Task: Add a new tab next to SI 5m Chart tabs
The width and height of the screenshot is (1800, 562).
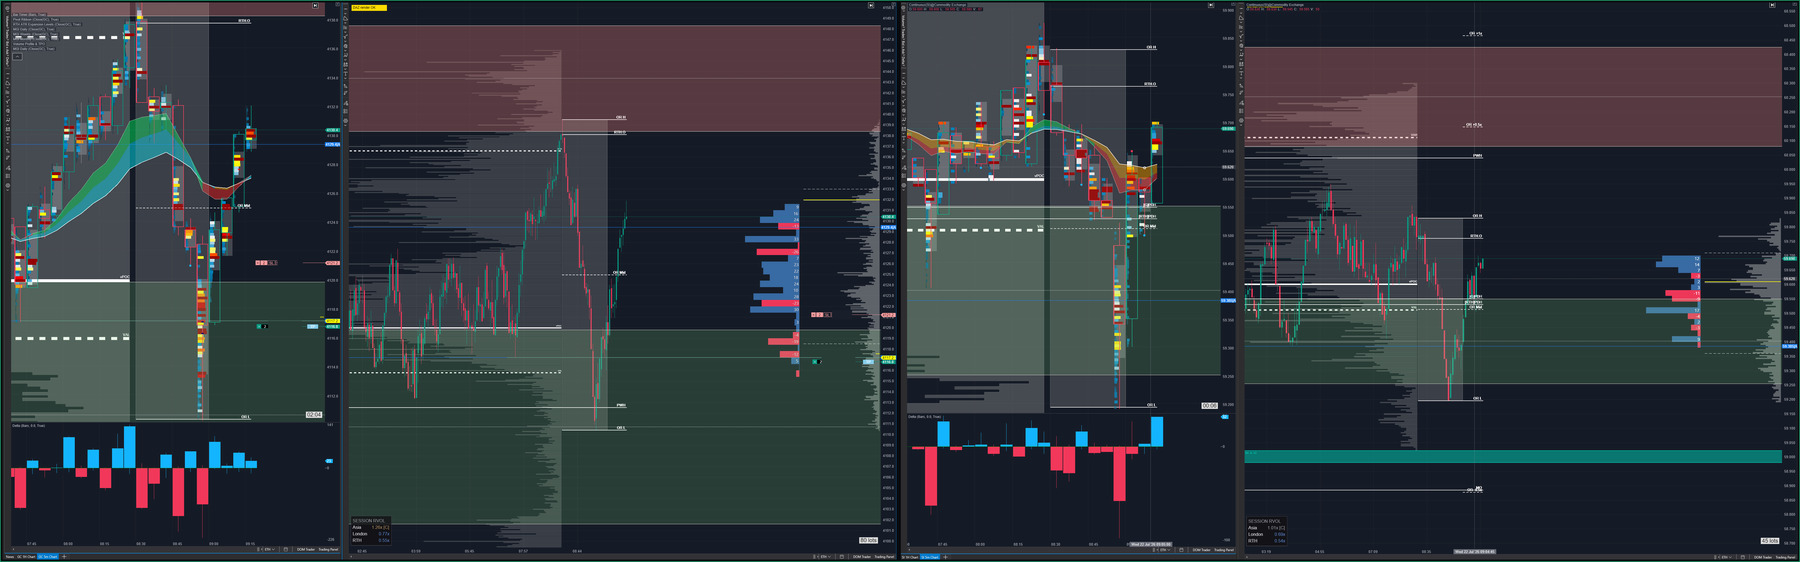Action: 945,557
